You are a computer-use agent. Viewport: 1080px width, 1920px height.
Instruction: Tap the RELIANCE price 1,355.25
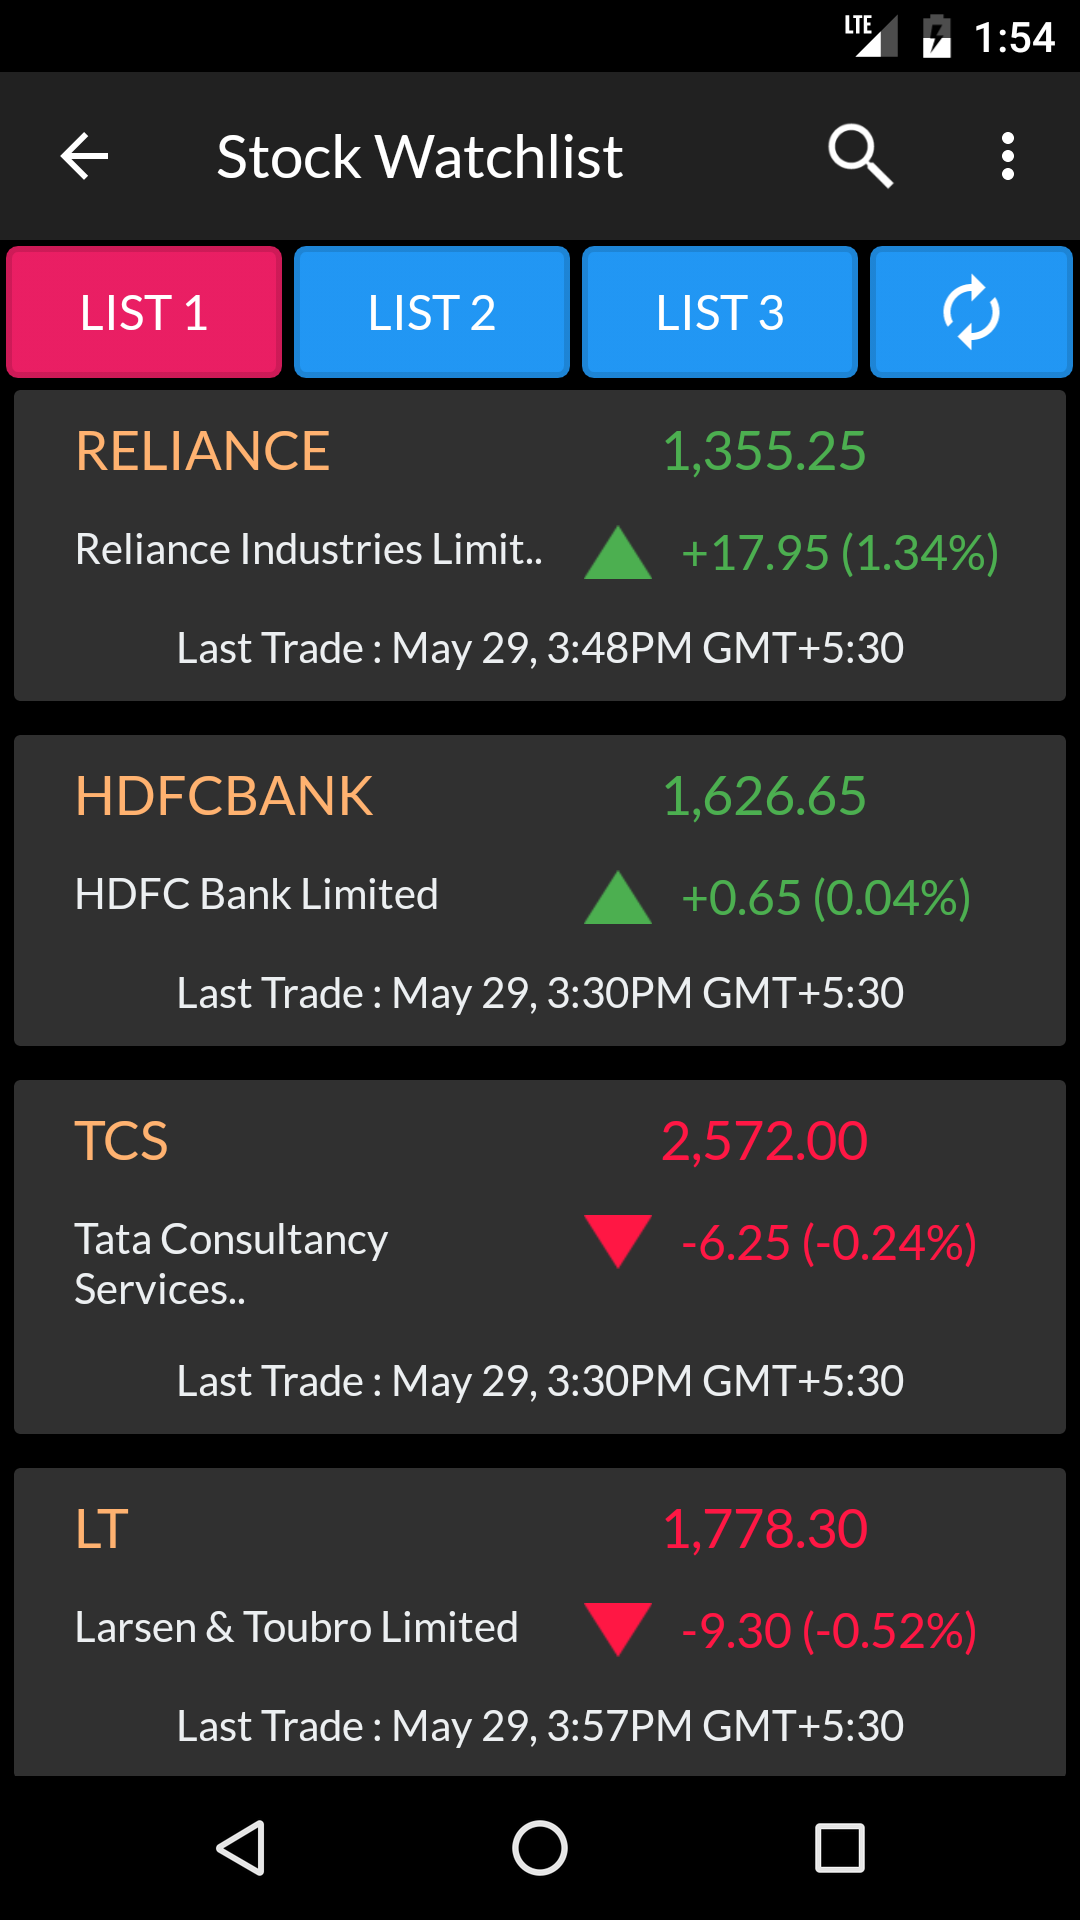[765, 451]
